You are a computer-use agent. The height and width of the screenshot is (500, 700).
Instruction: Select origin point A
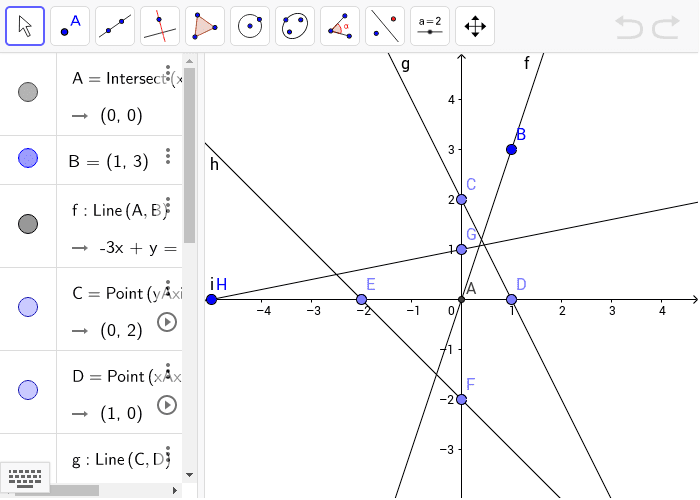pos(462,300)
